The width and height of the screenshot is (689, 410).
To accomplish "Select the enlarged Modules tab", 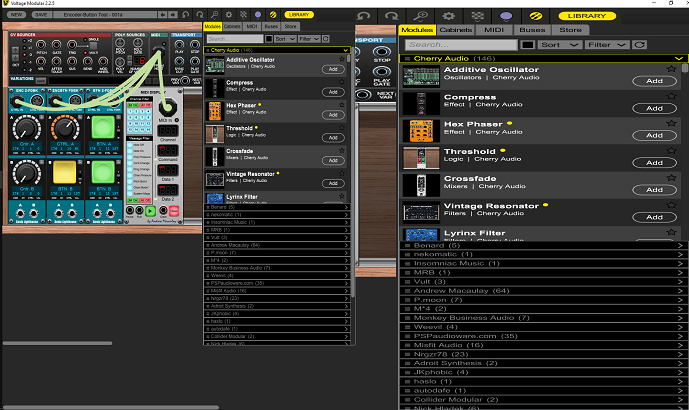I will 417,30.
